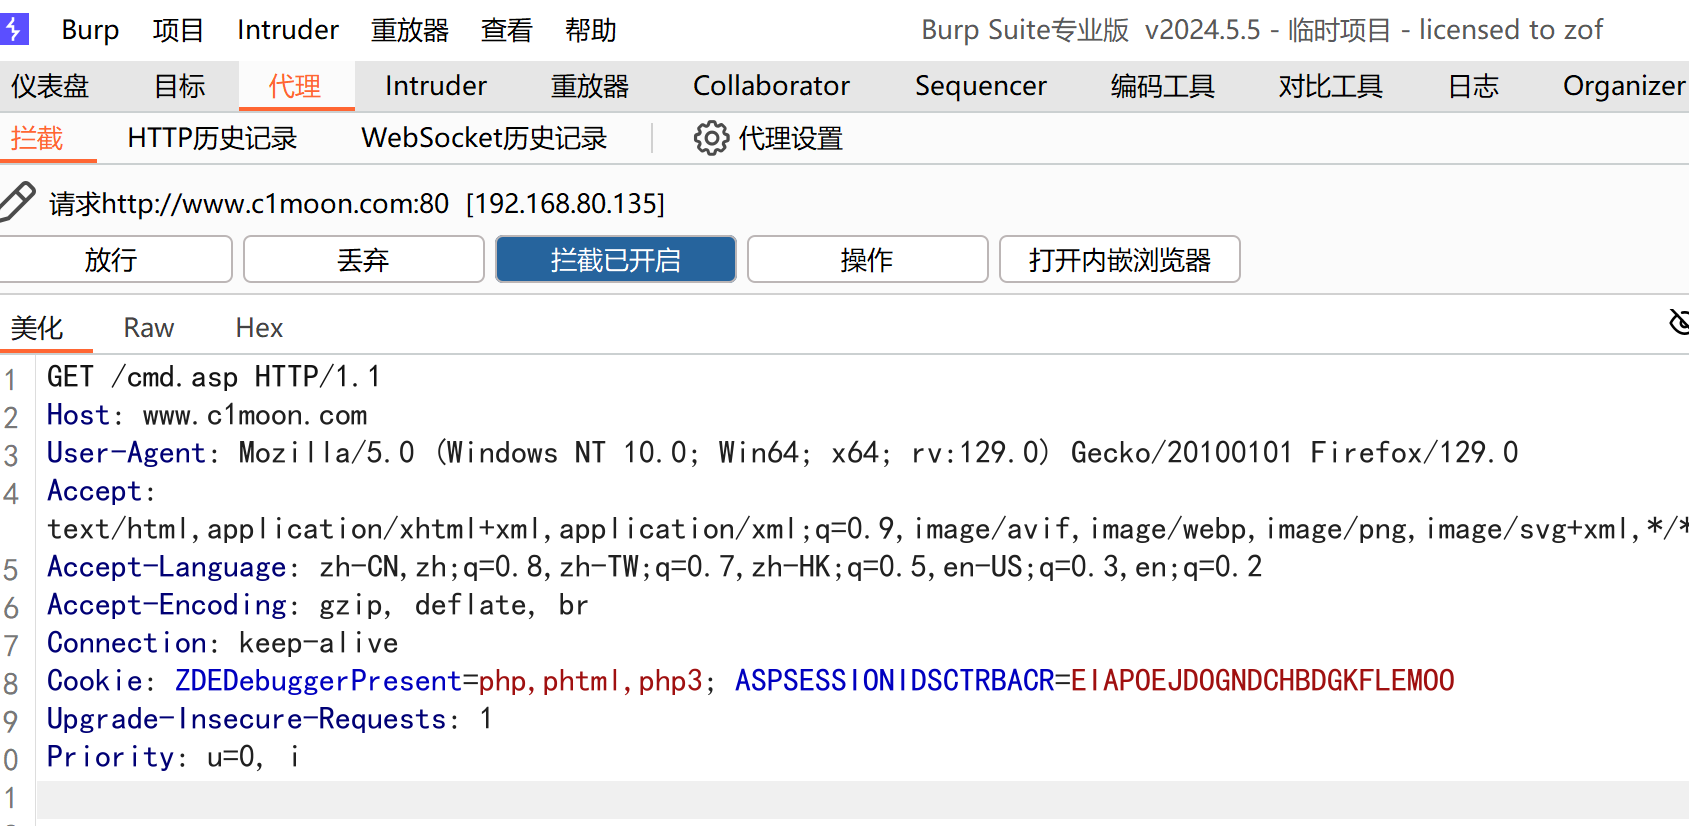Click the text/html Accept value line

pyautogui.click(x=867, y=529)
